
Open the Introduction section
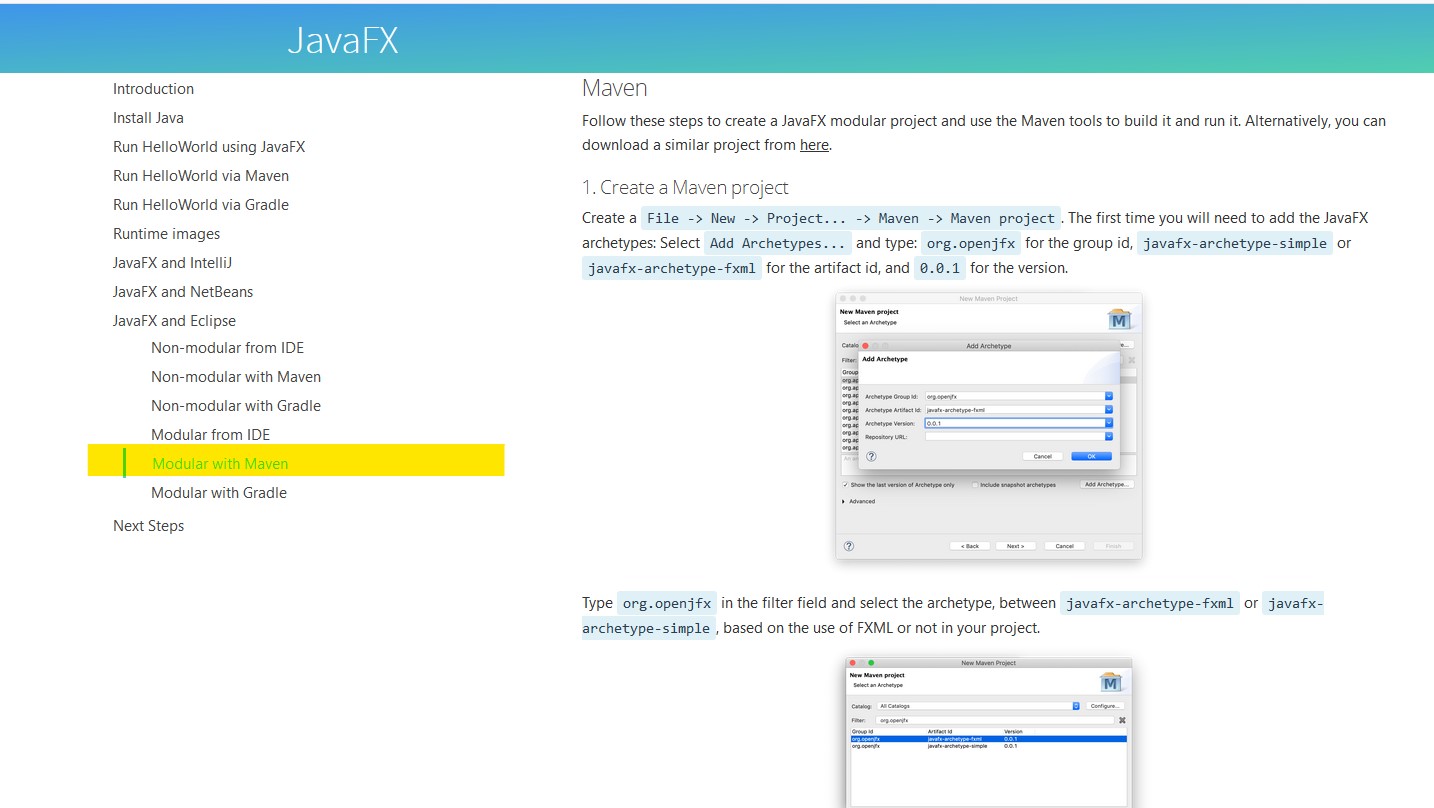coord(153,89)
